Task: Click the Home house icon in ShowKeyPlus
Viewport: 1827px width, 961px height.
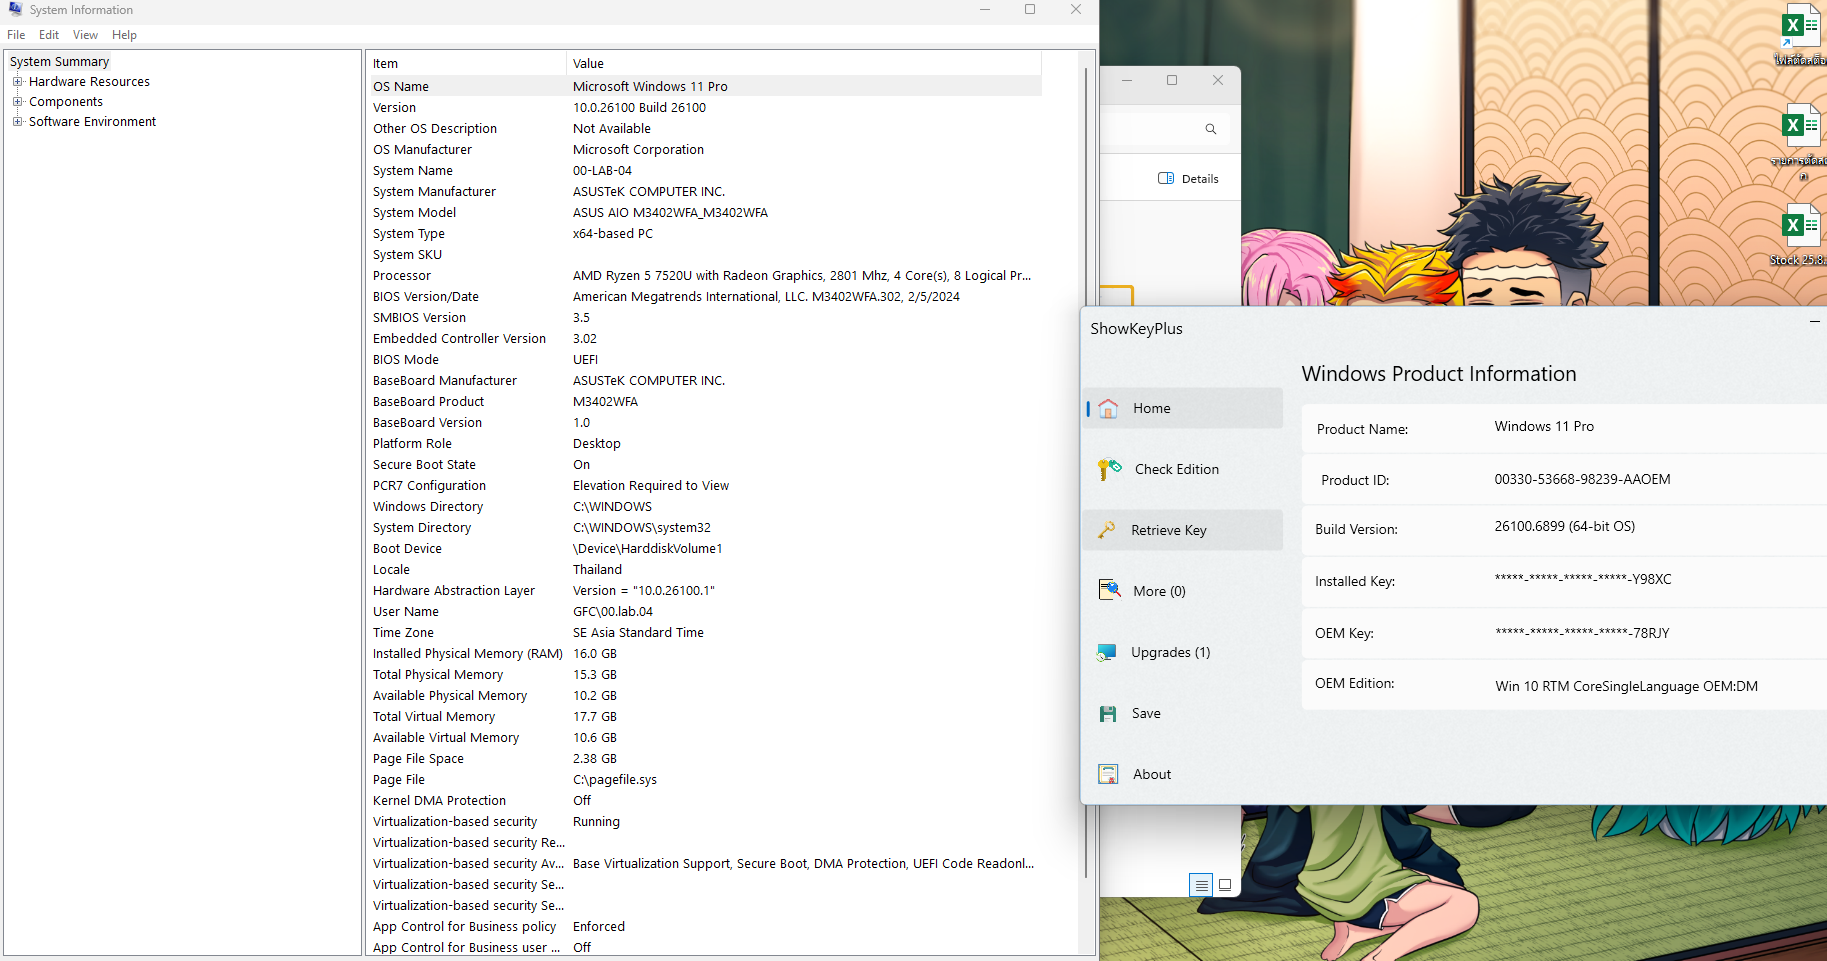Action: pyautogui.click(x=1108, y=408)
